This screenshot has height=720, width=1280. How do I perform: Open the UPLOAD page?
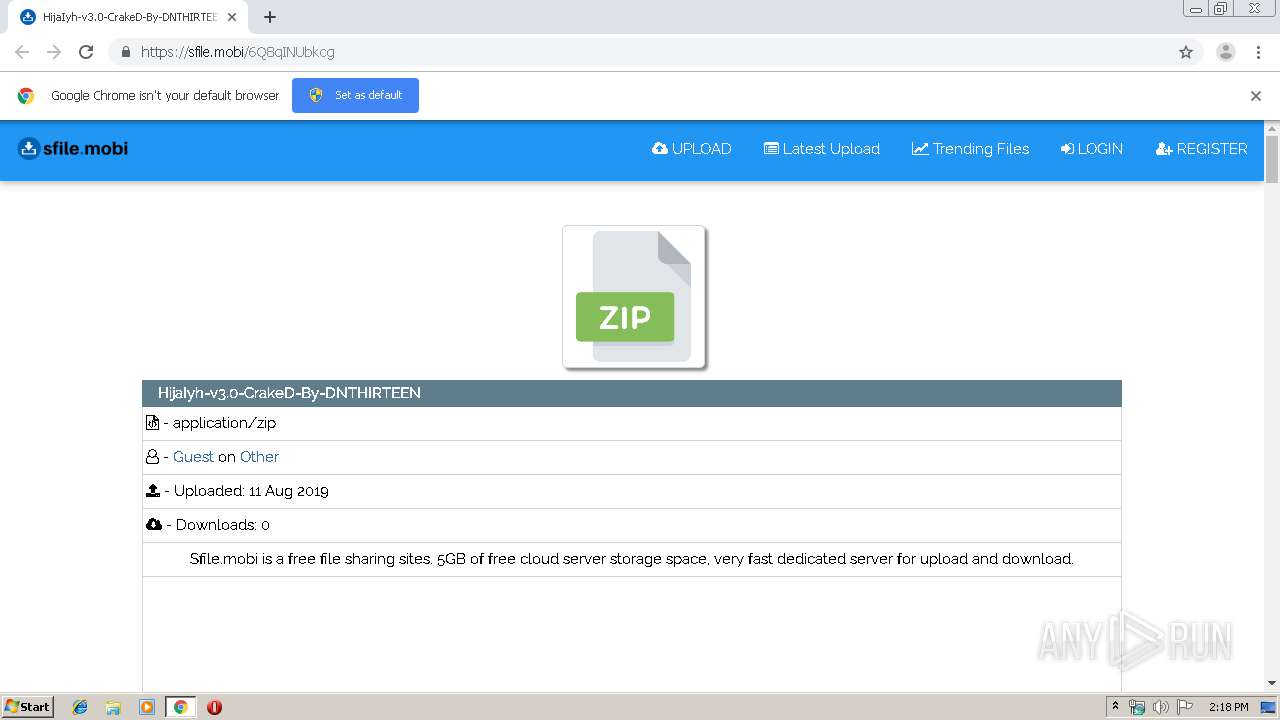691,149
